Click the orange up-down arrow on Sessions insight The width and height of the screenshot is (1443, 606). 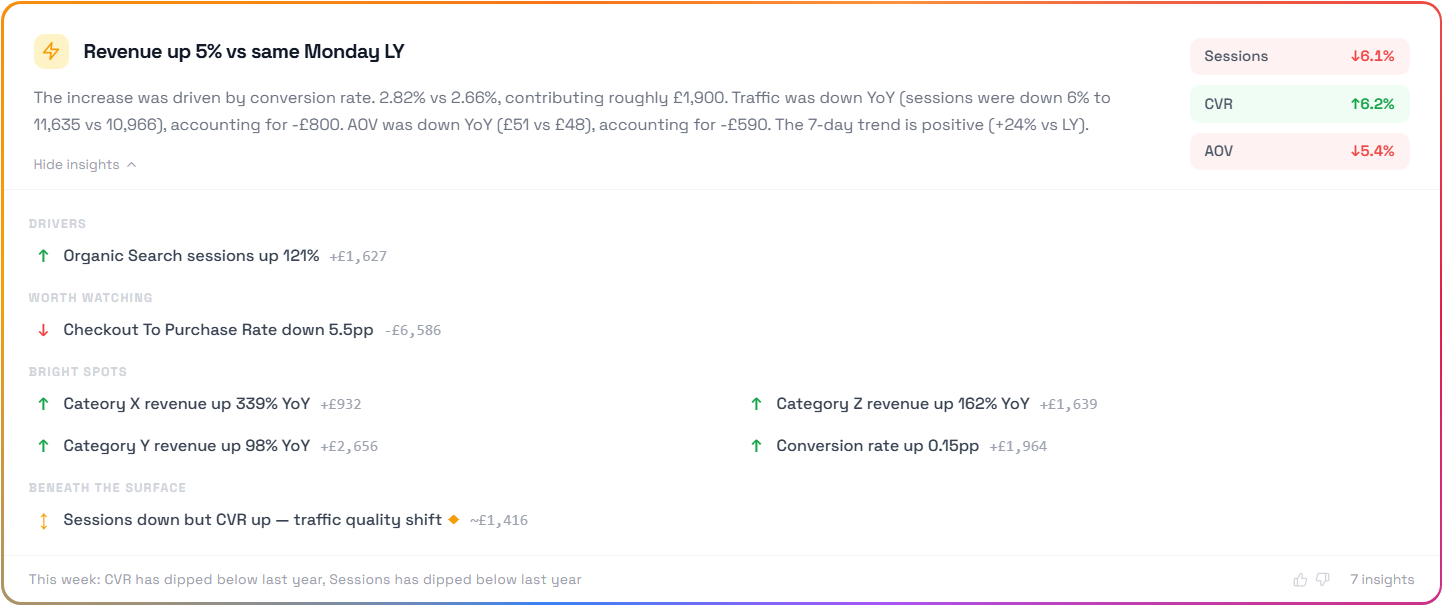coord(43,519)
